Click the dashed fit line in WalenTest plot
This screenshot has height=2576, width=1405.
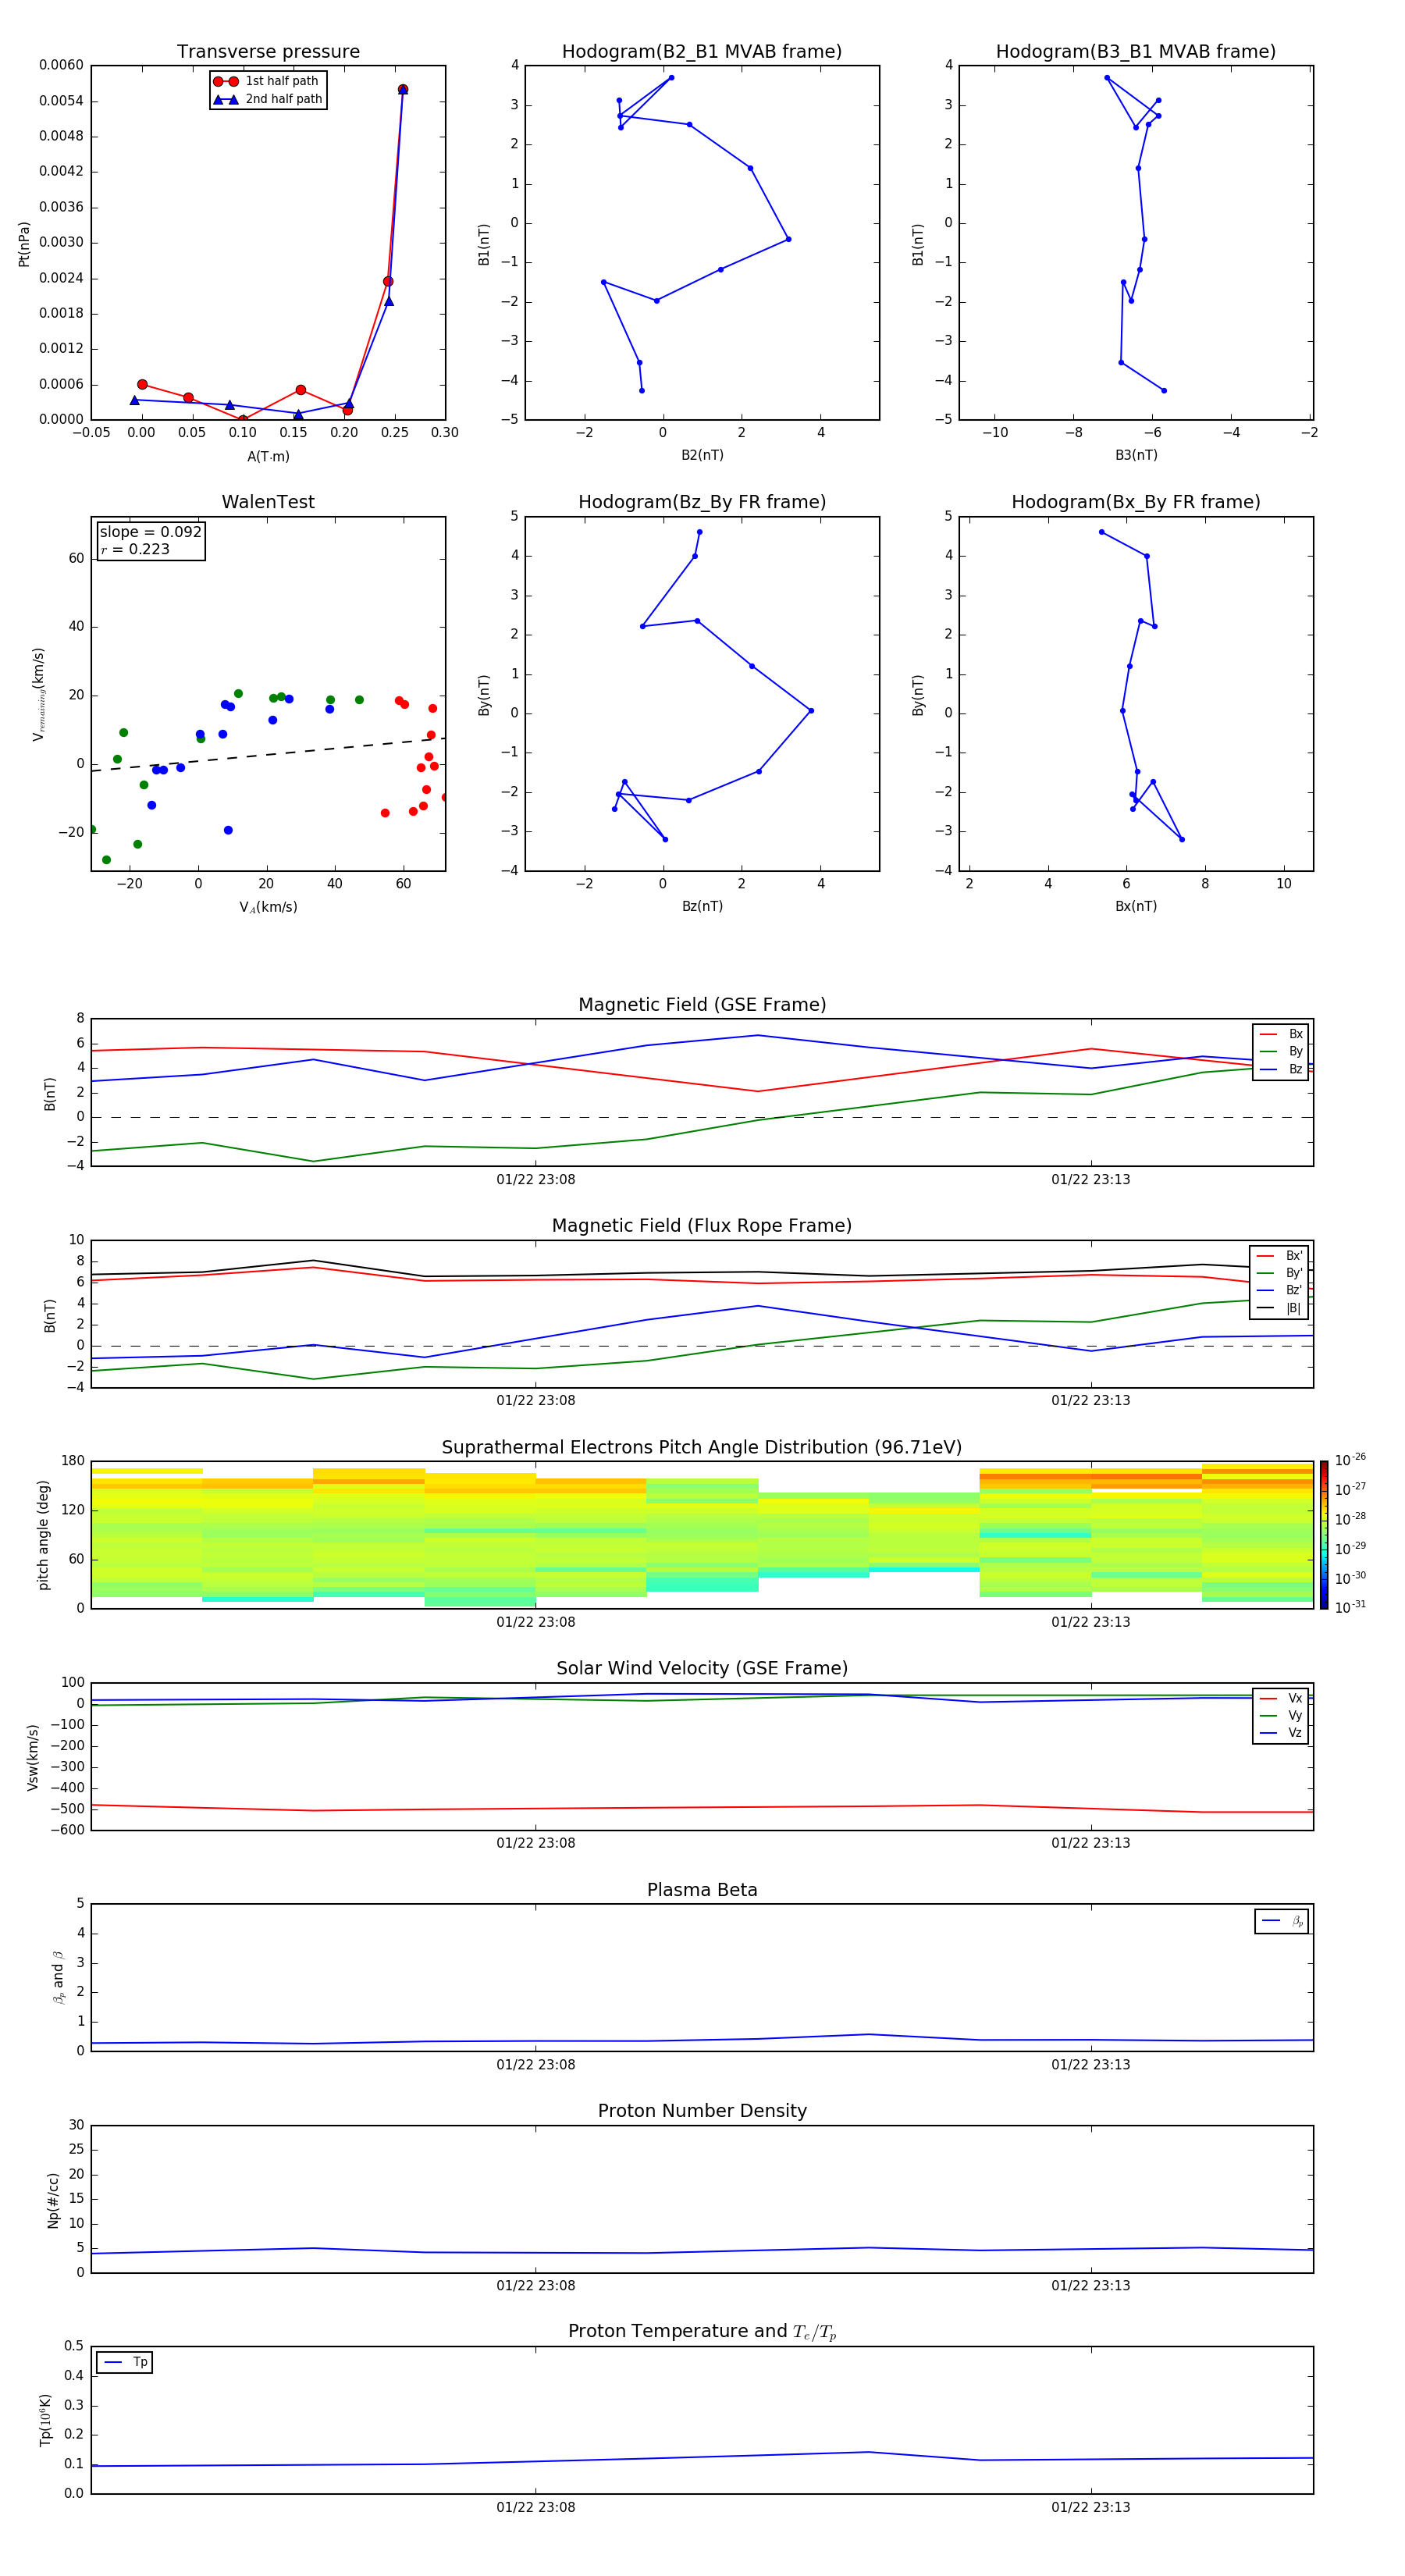[x=268, y=754]
